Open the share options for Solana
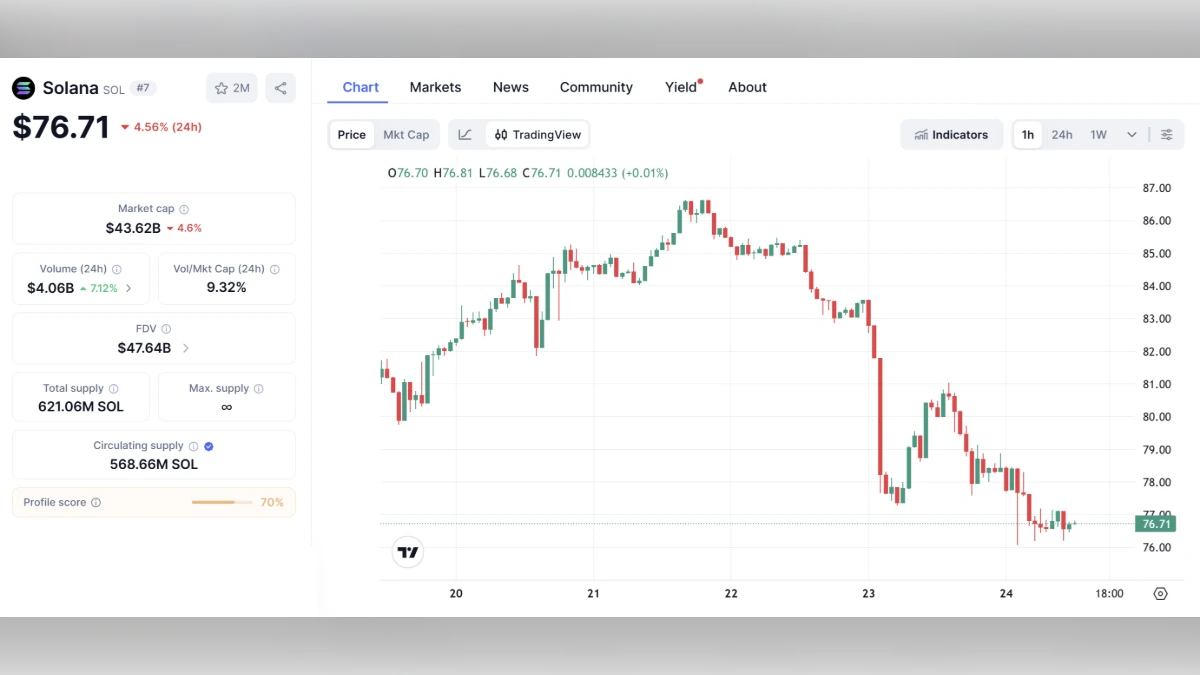This screenshot has height=675, width=1200. (x=280, y=88)
